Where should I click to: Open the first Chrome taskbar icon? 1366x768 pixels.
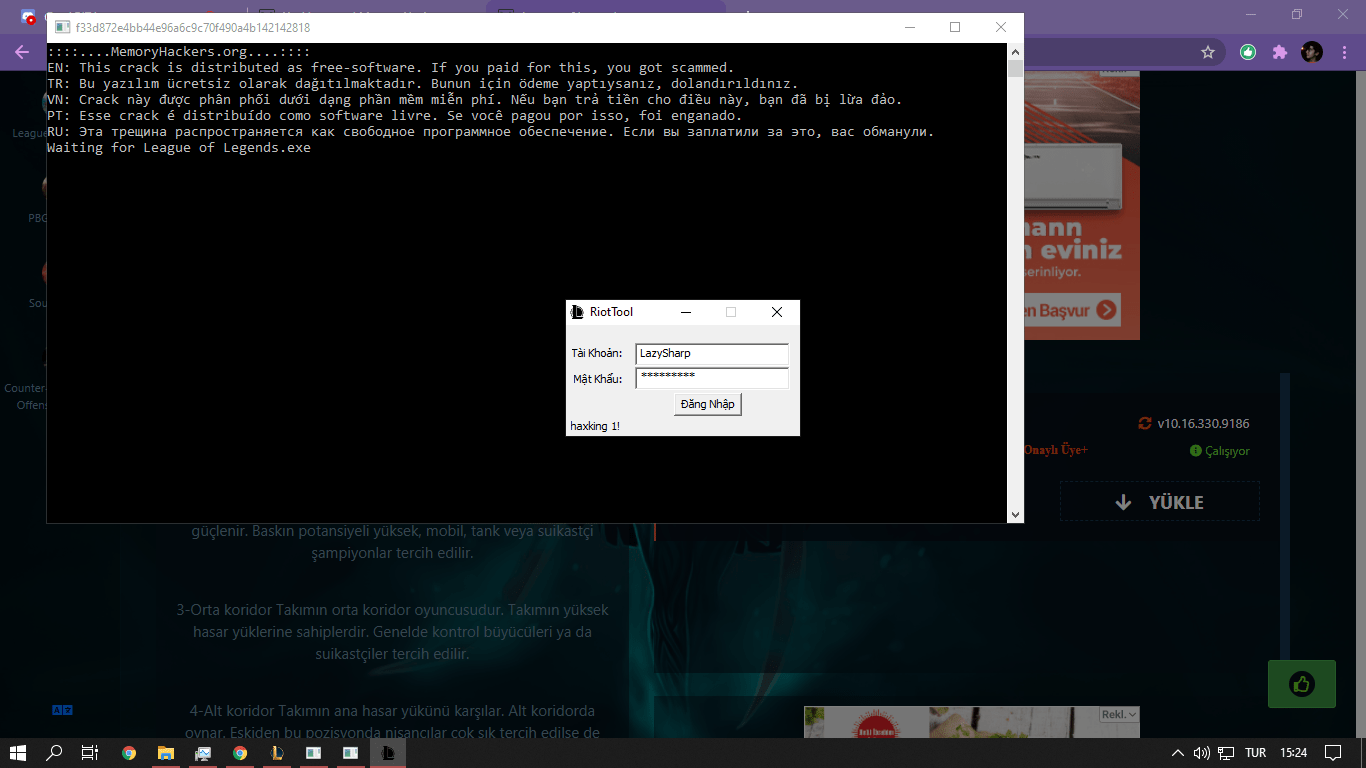click(x=129, y=753)
